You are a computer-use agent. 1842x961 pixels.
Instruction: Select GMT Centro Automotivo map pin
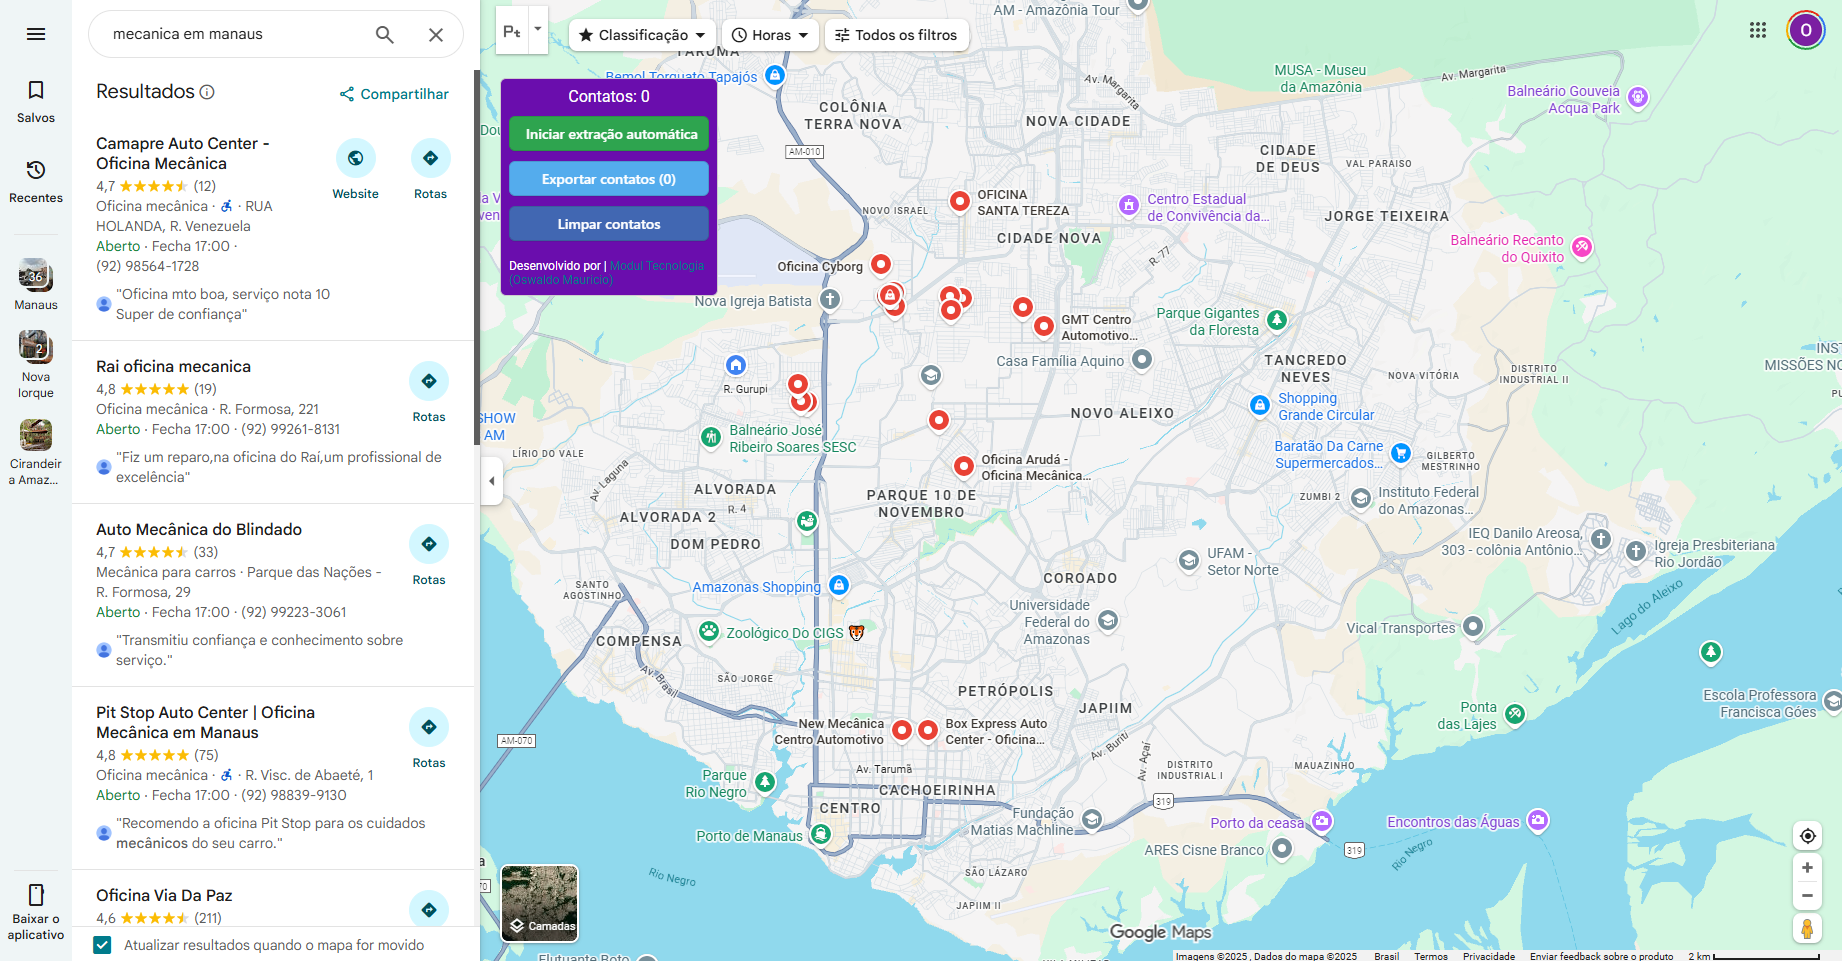[x=1044, y=325]
